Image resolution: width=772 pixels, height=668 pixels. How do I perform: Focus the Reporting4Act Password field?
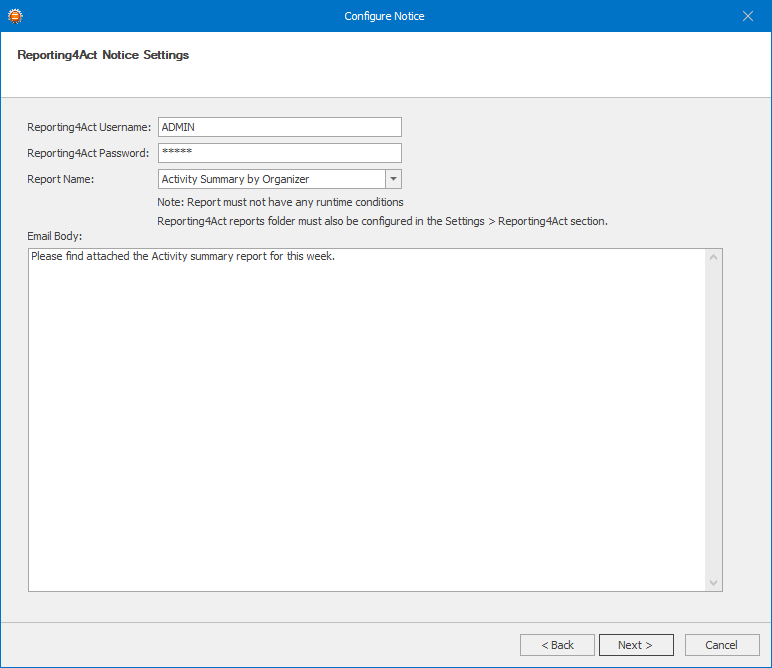(x=280, y=153)
